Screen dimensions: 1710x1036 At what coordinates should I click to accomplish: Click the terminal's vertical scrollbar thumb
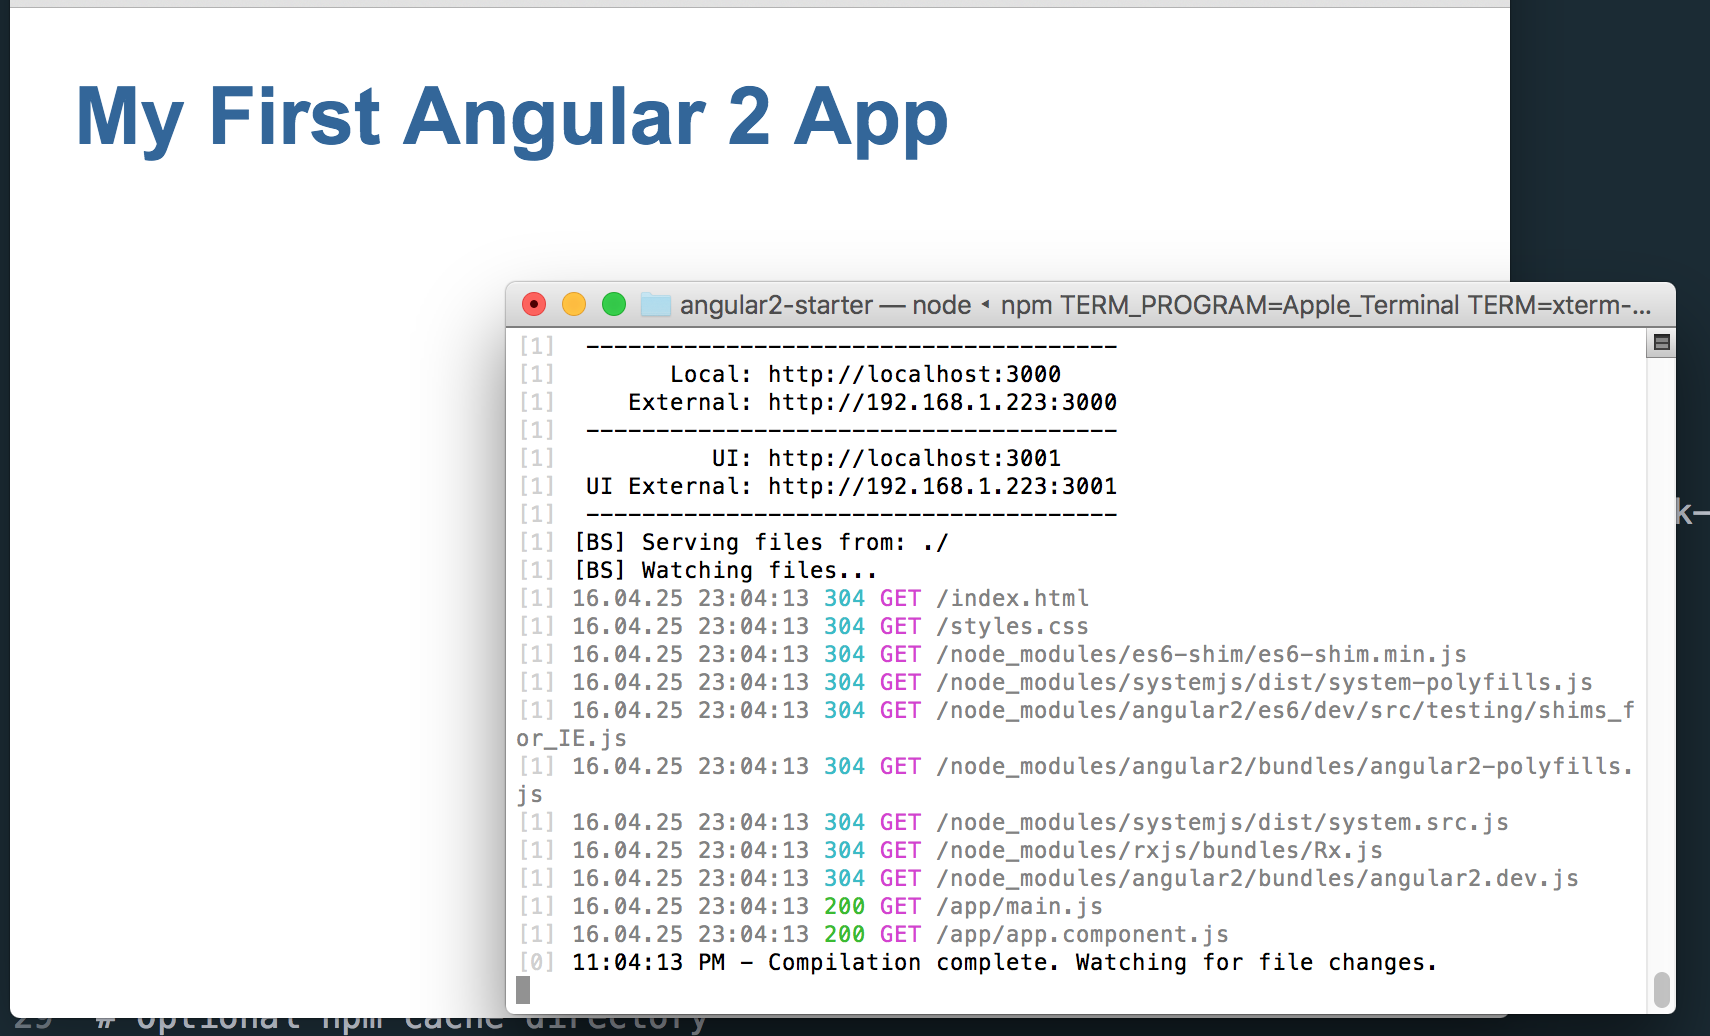[x=1661, y=990]
